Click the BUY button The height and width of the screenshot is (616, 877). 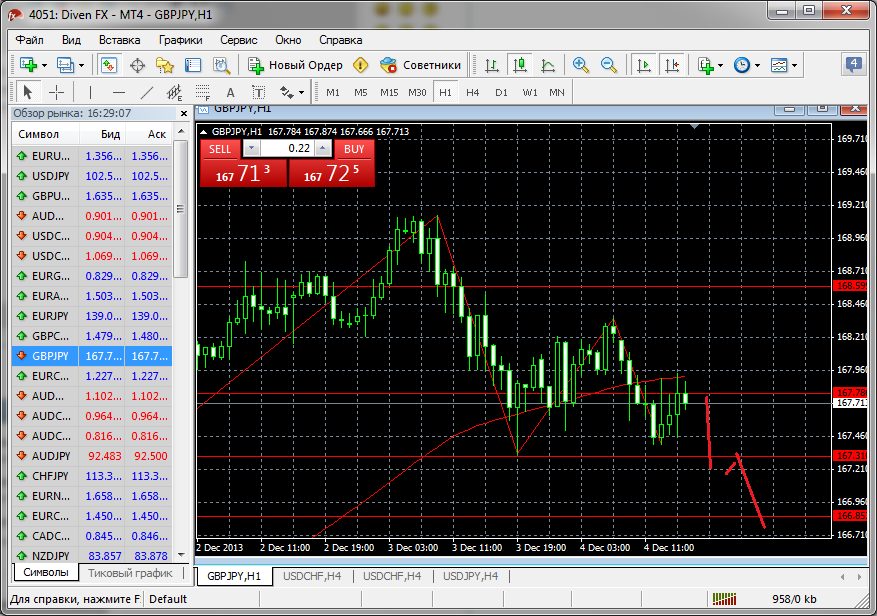[x=354, y=149]
